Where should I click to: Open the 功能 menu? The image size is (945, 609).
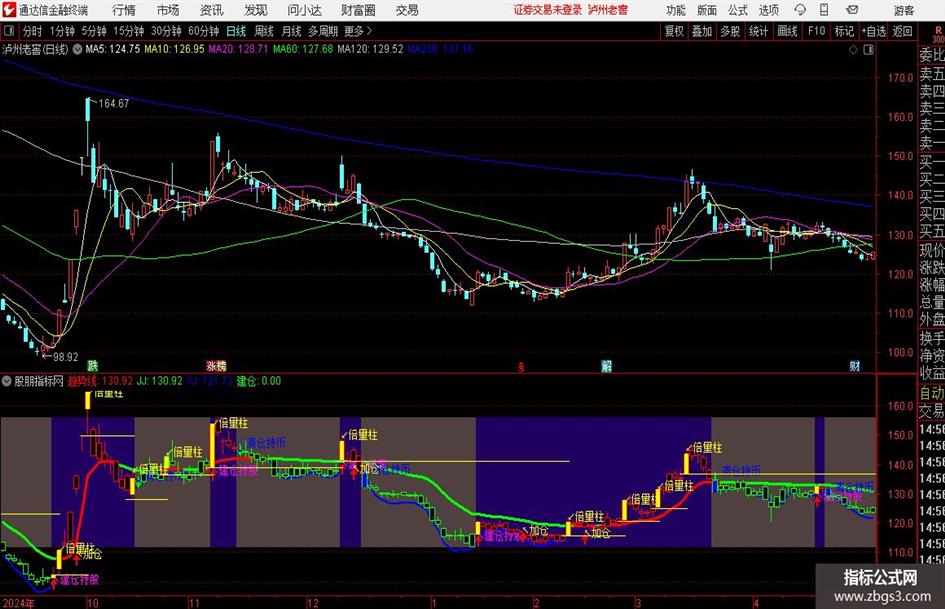click(676, 10)
